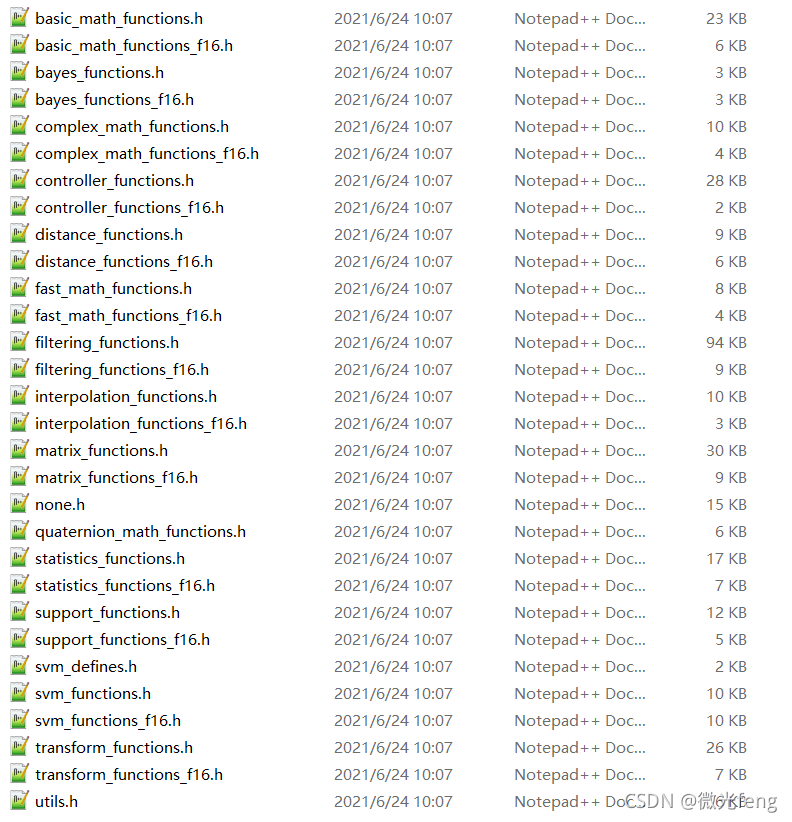Select the file name basic_math_functions_f16.h
This screenshot has height=822, width=792.
pyautogui.click(x=134, y=46)
